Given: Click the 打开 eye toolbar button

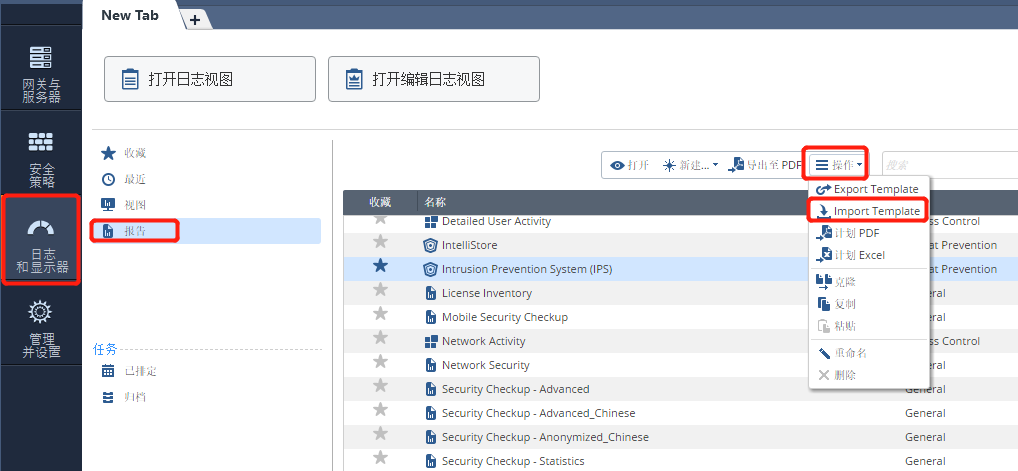Looking at the screenshot, I should click(630, 166).
